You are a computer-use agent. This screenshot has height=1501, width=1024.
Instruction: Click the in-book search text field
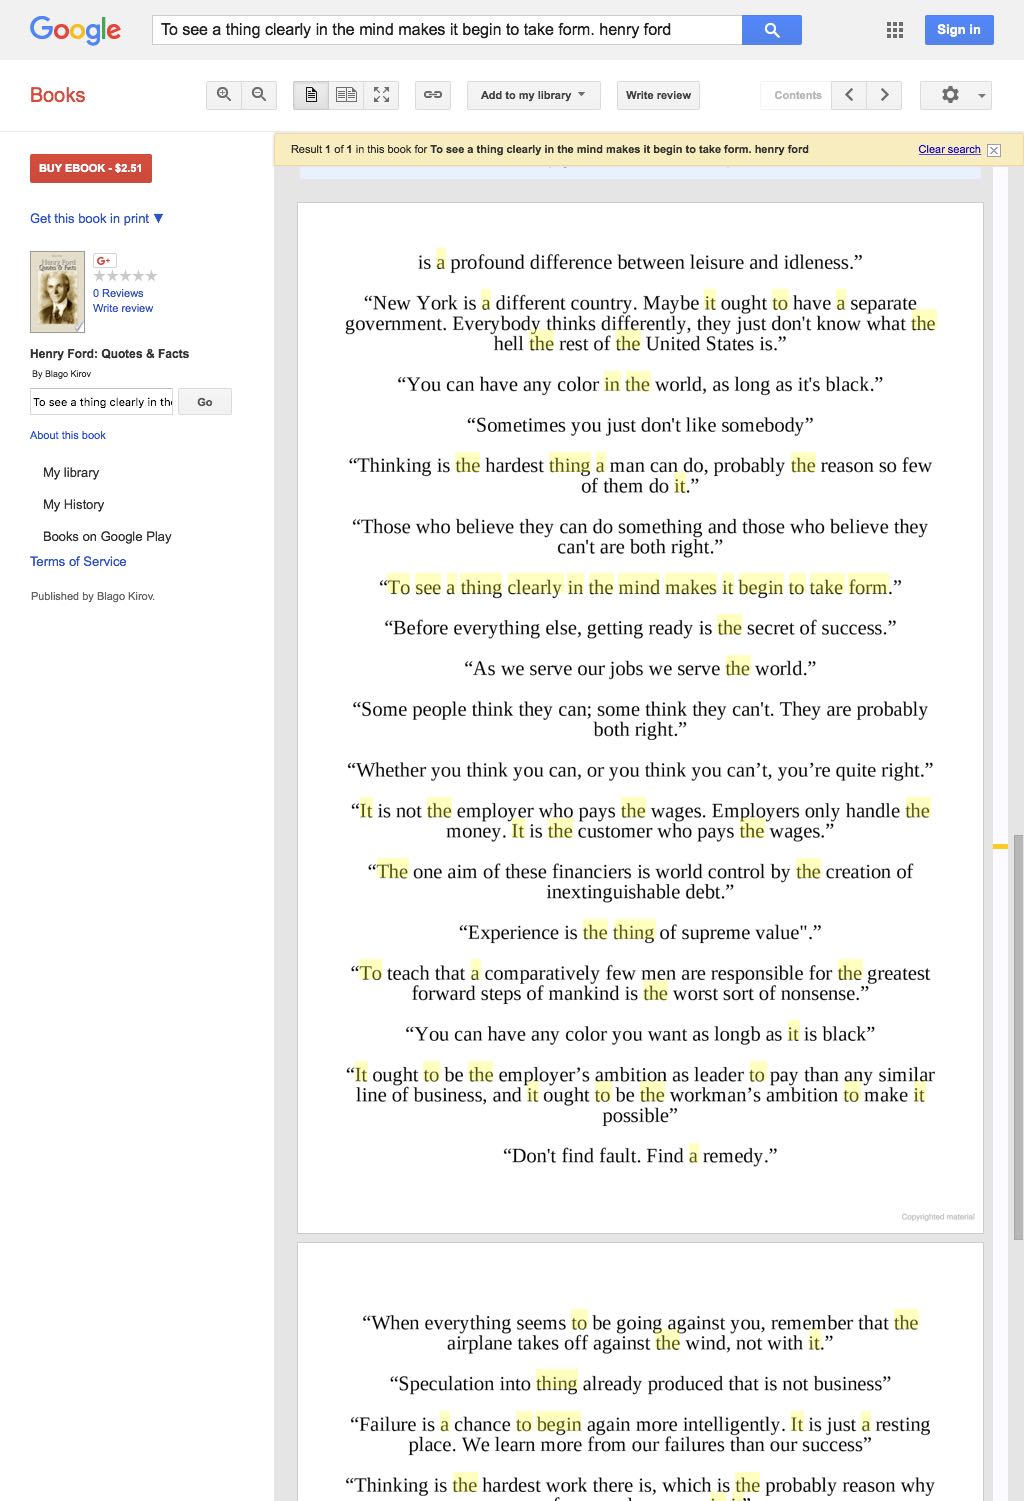coord(101,402)
